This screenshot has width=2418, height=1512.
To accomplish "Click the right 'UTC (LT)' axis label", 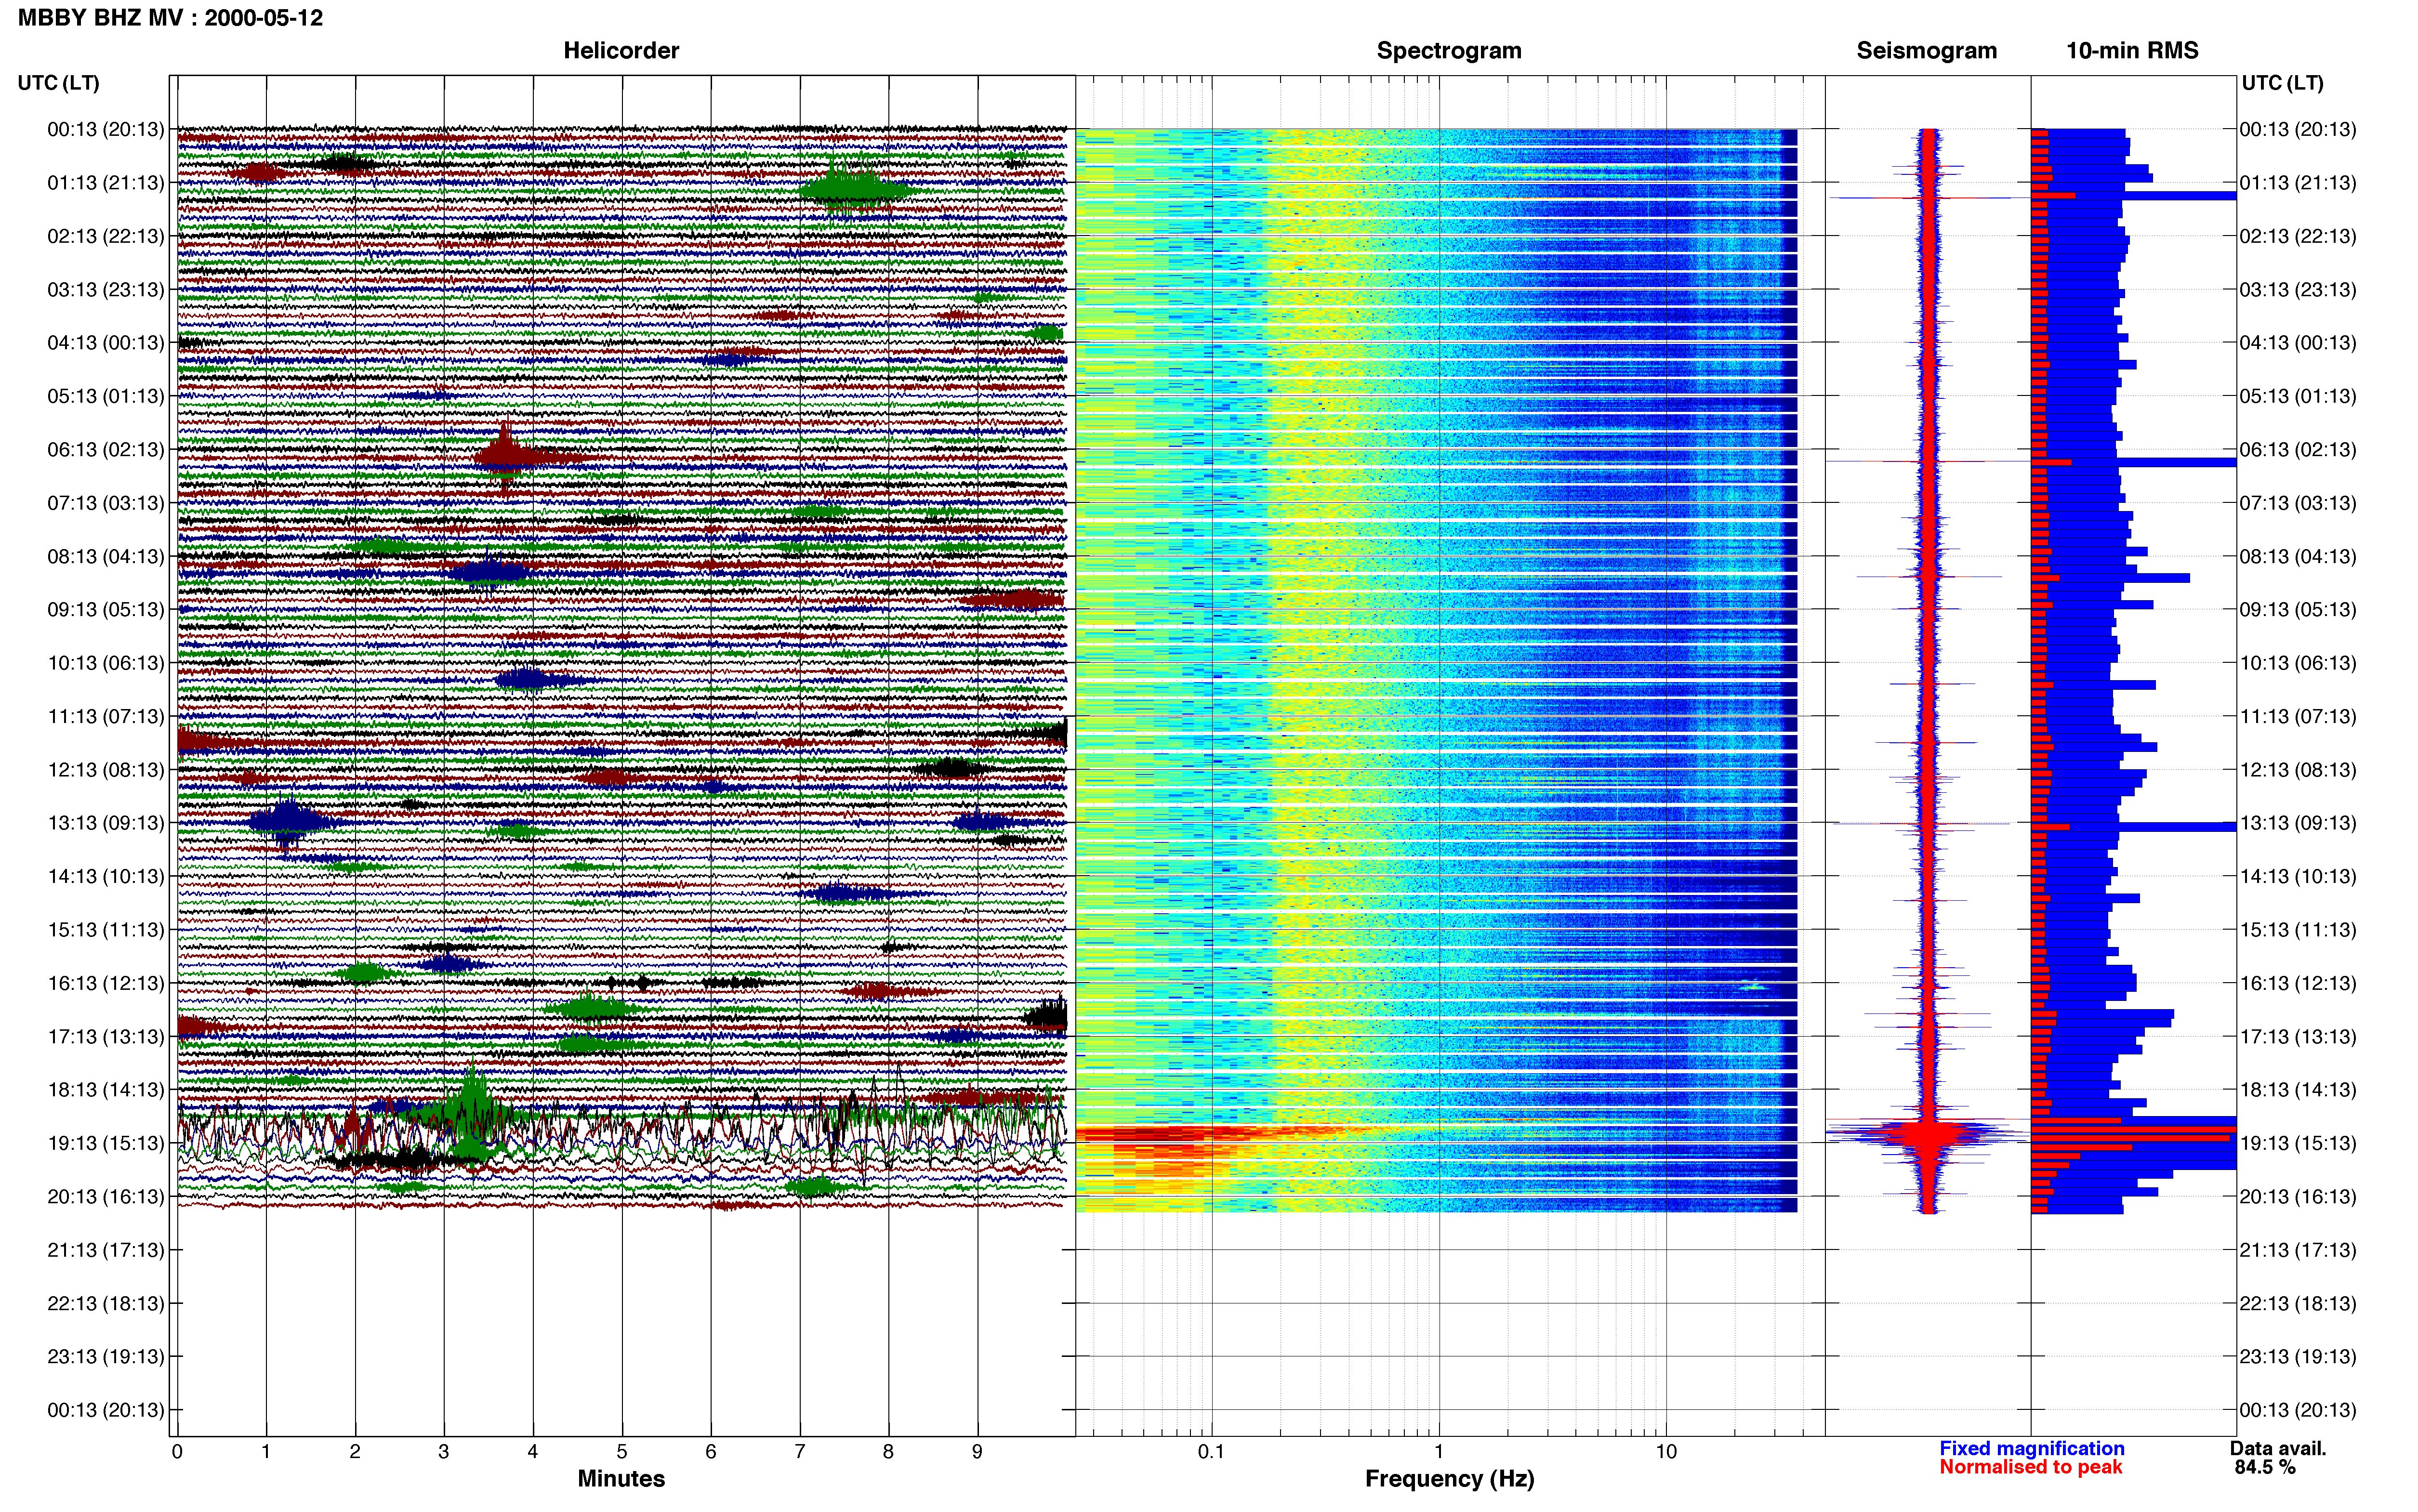I will pyautogui.click(x=2282, y=83).
